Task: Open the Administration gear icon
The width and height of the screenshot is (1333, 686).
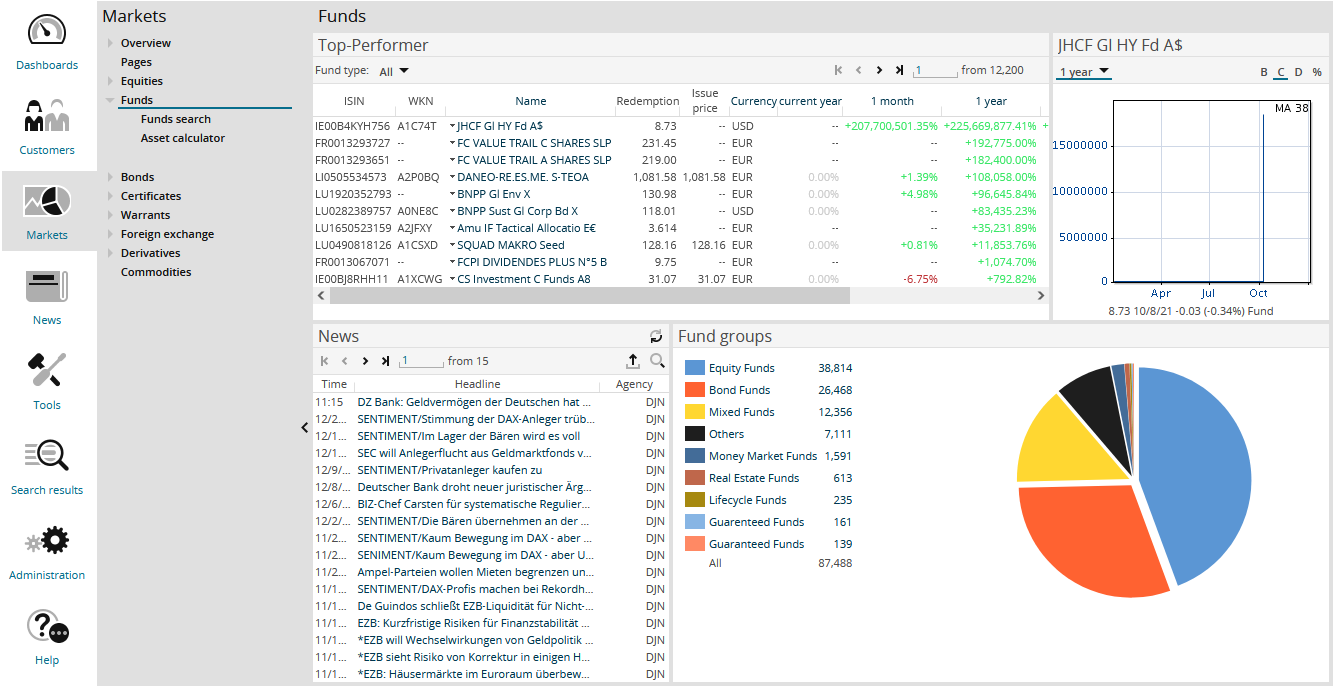Action: click(x=47, y=542)
